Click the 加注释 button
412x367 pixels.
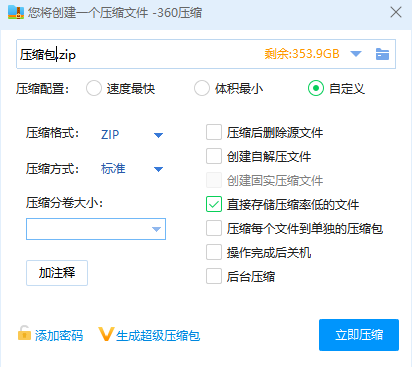(x=57, y=273)
